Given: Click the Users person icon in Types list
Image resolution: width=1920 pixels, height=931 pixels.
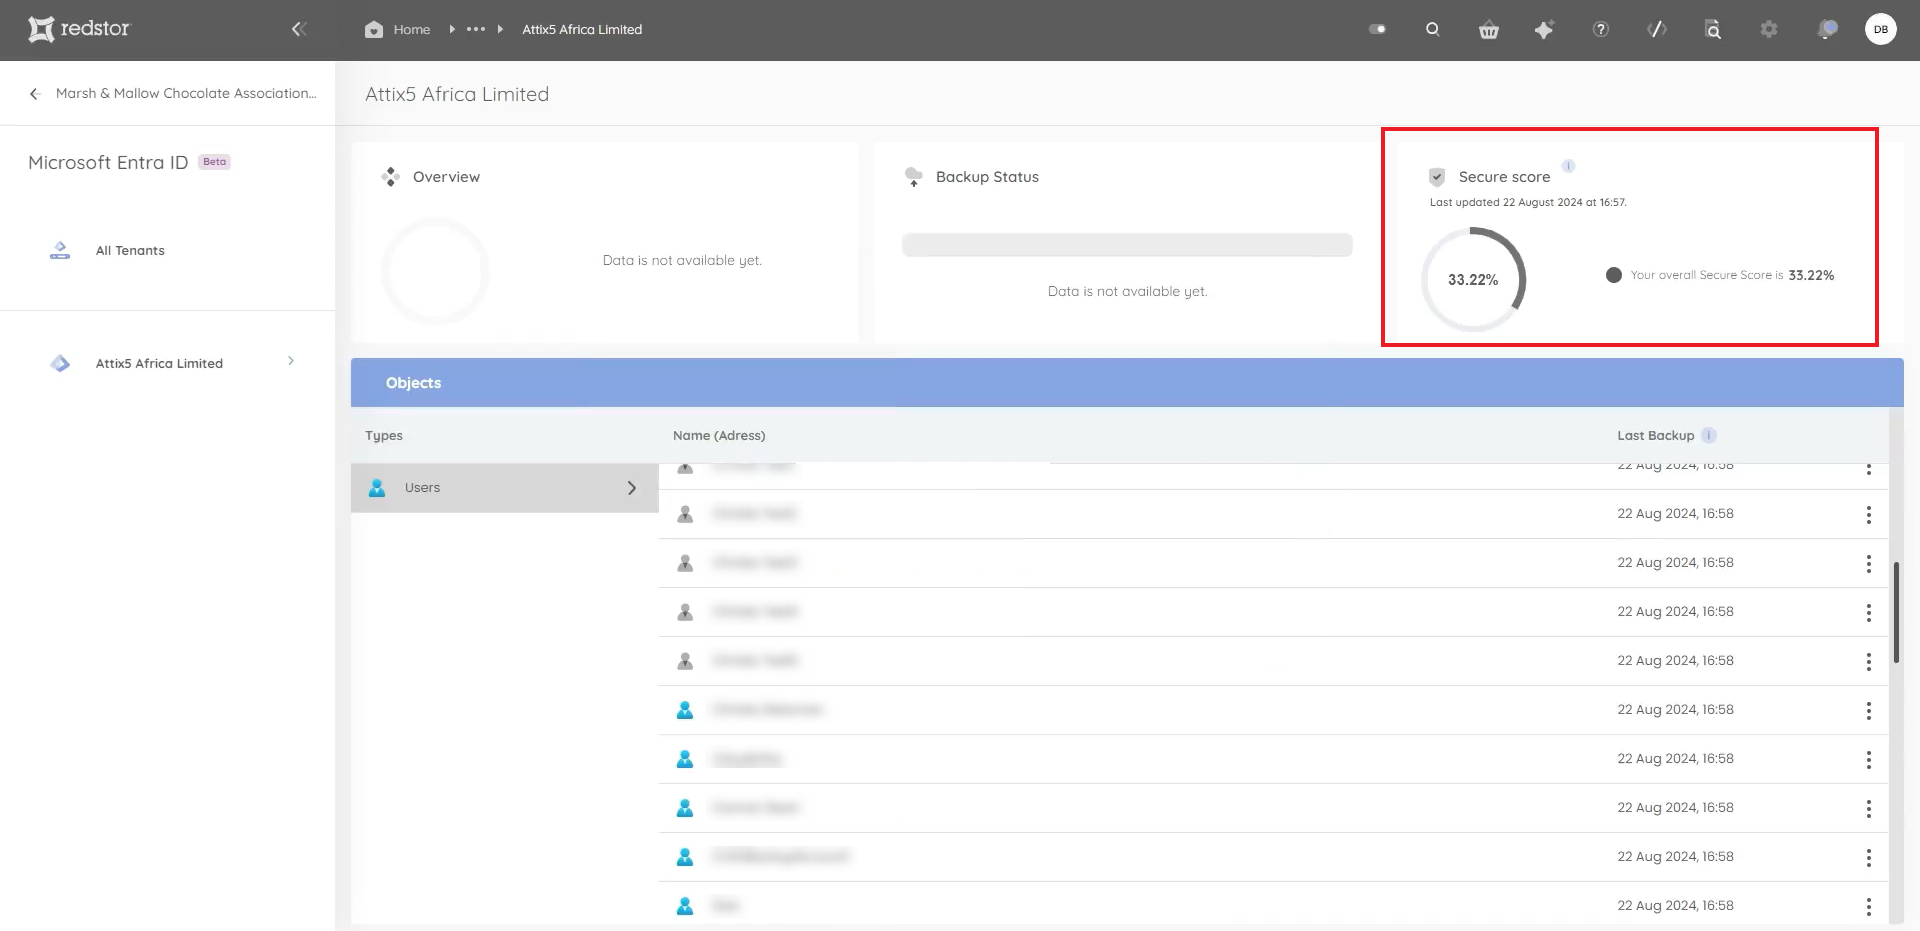Looking at the screenshot, I should [377, 488].
